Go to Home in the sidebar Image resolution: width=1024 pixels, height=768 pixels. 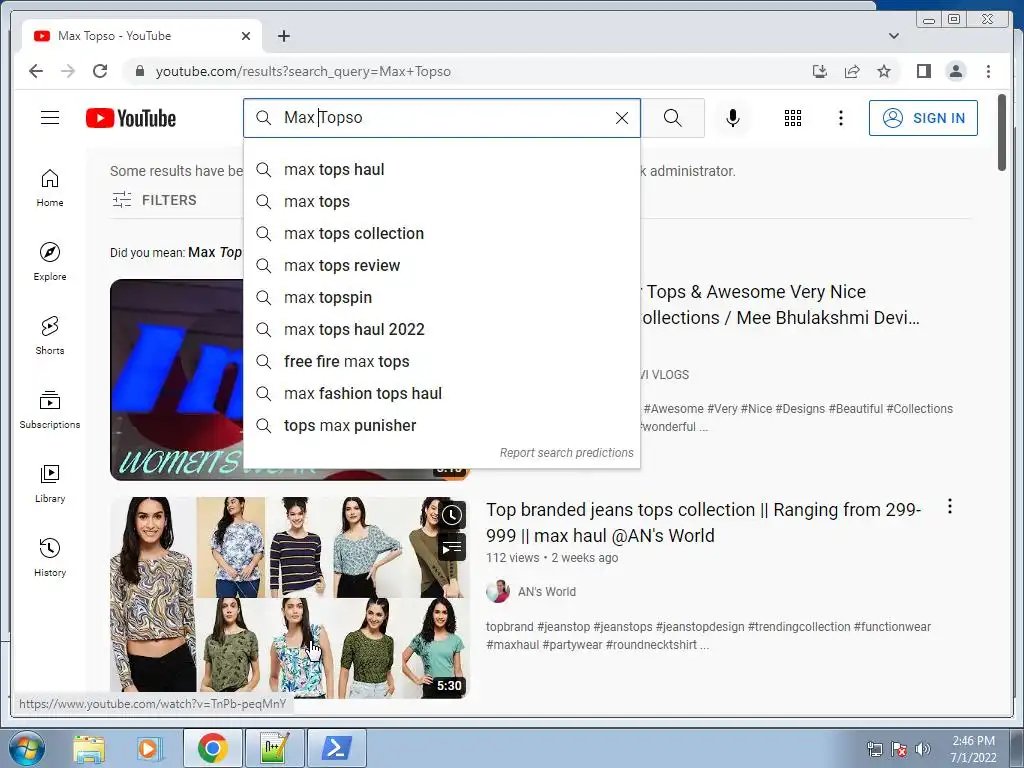coord(50,188)
